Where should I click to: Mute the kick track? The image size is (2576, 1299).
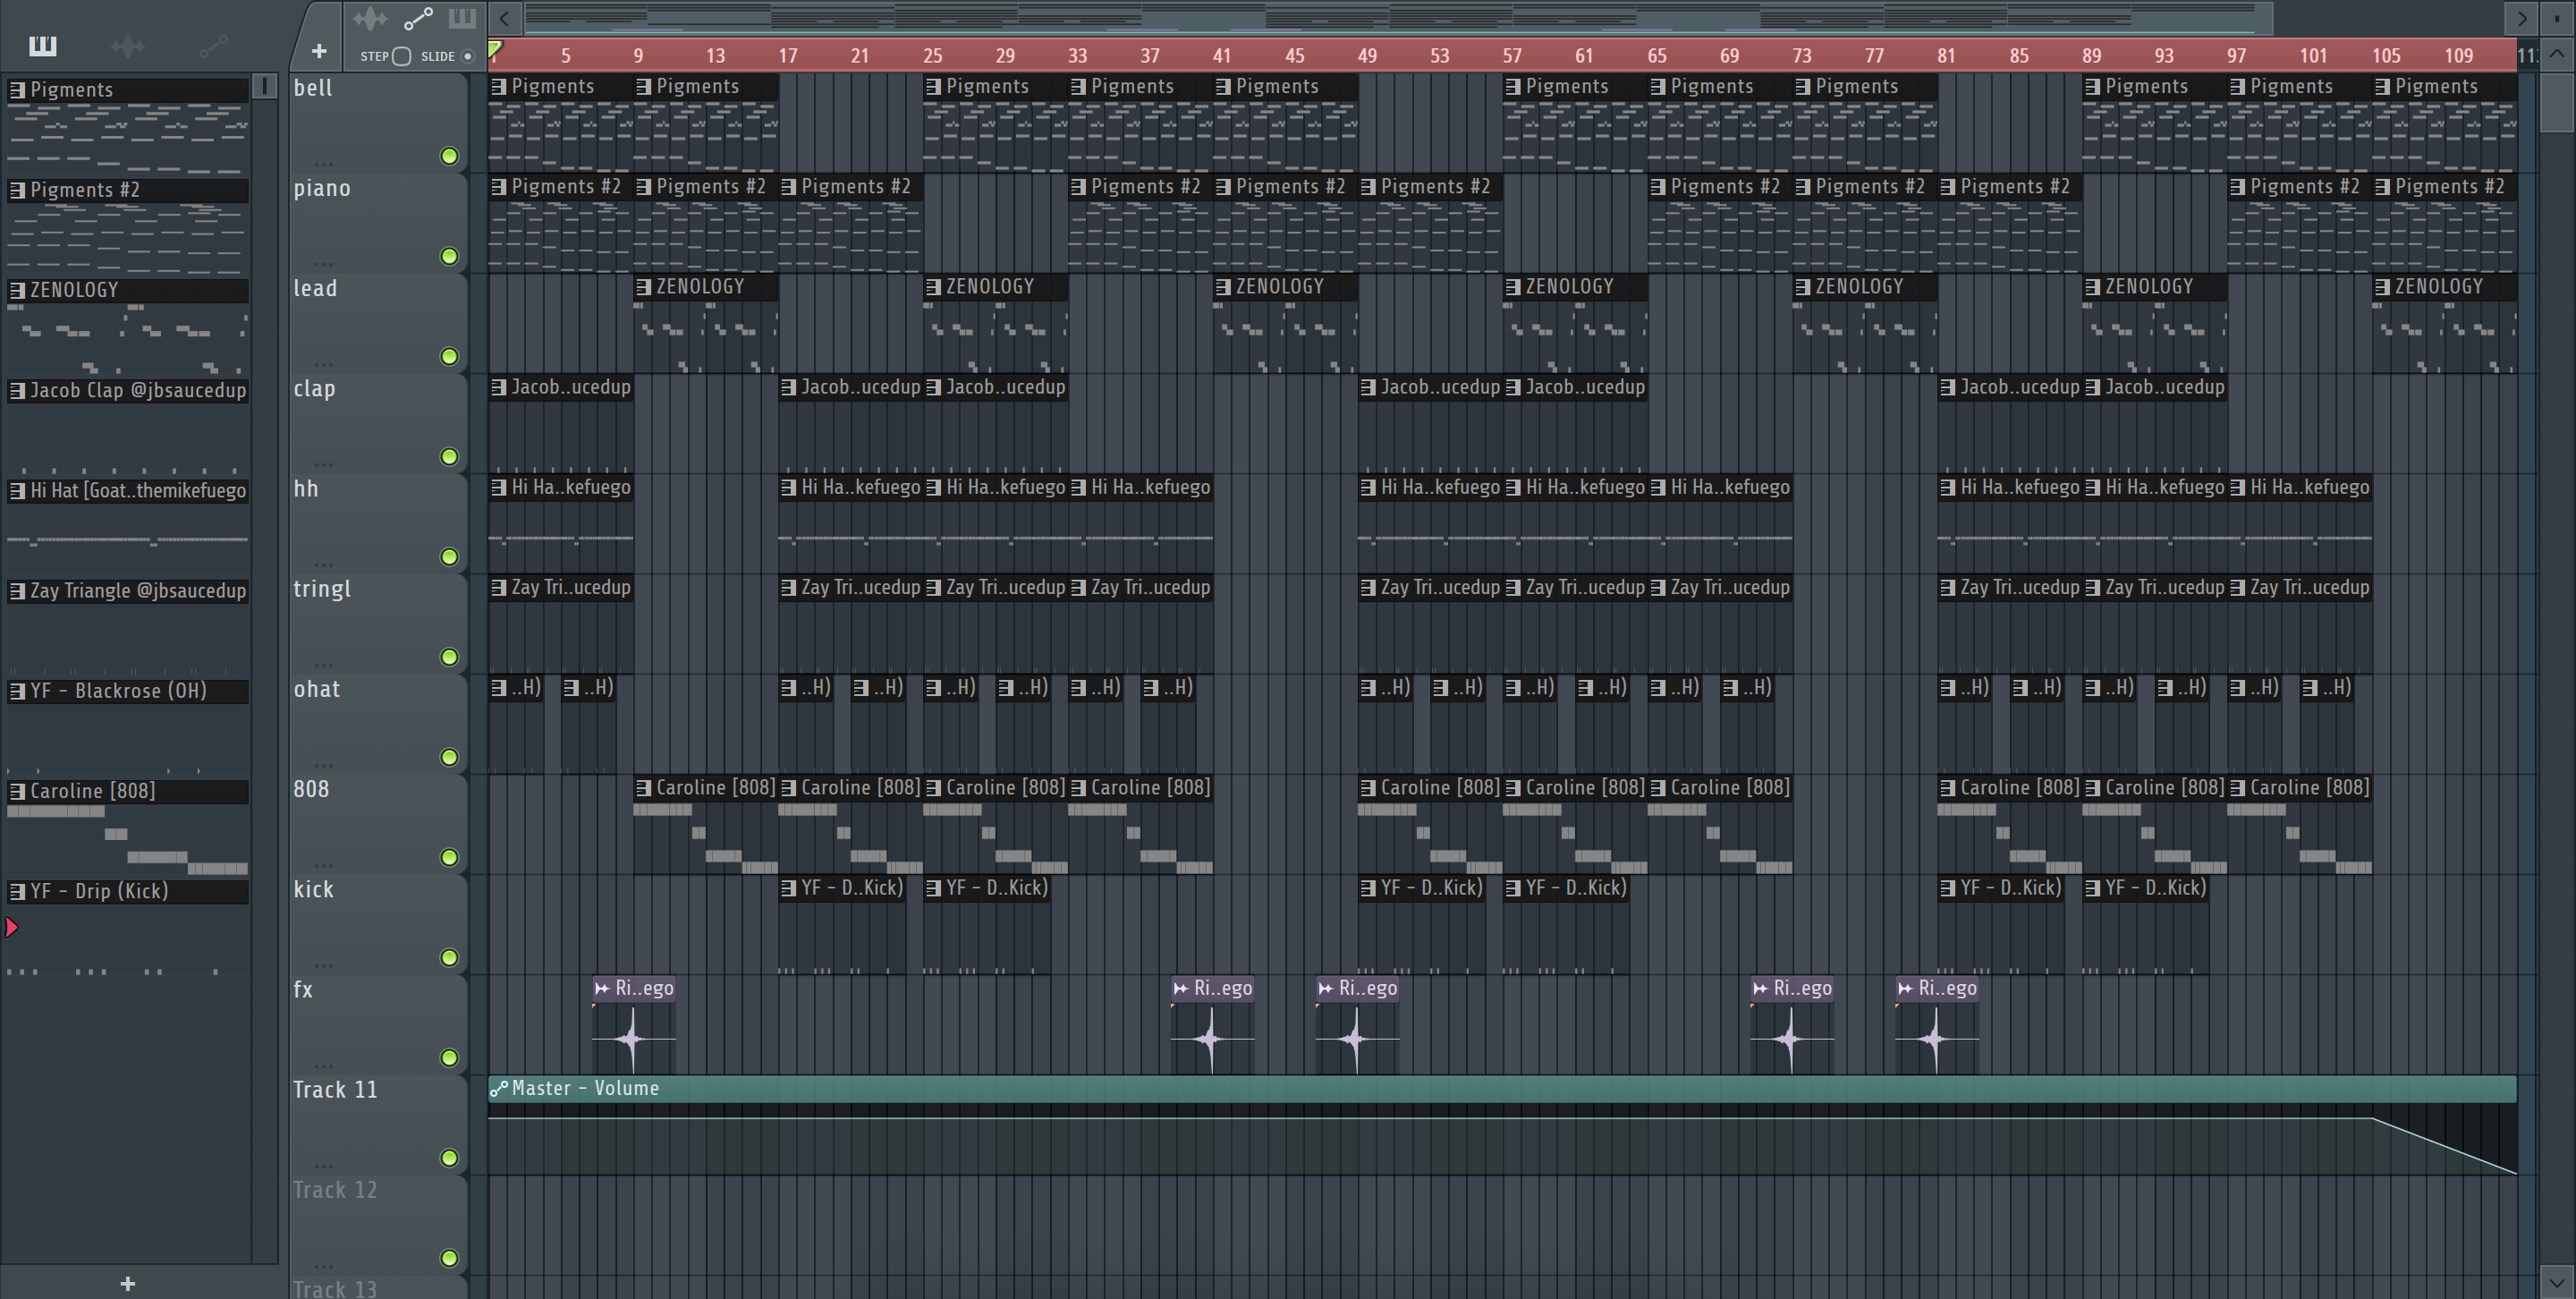pyautogui.click(x=450, y=957)
